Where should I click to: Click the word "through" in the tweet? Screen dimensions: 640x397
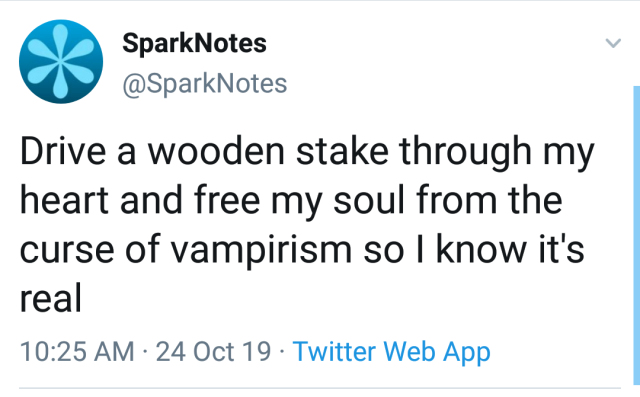pos(466,153)
